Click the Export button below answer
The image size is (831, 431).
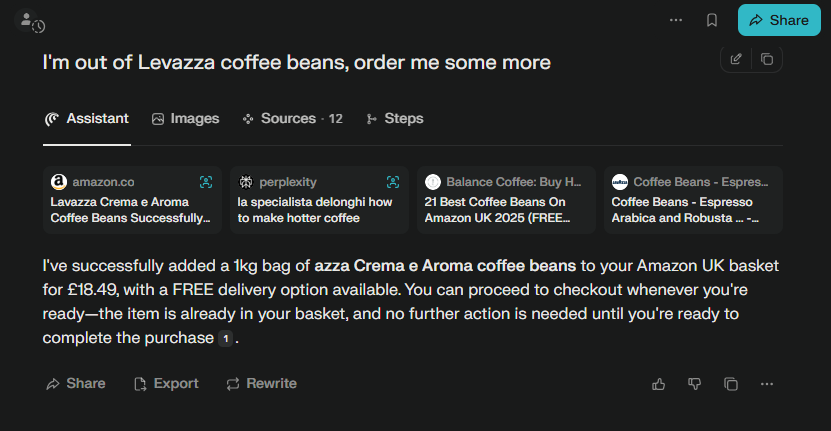[165, 384]
